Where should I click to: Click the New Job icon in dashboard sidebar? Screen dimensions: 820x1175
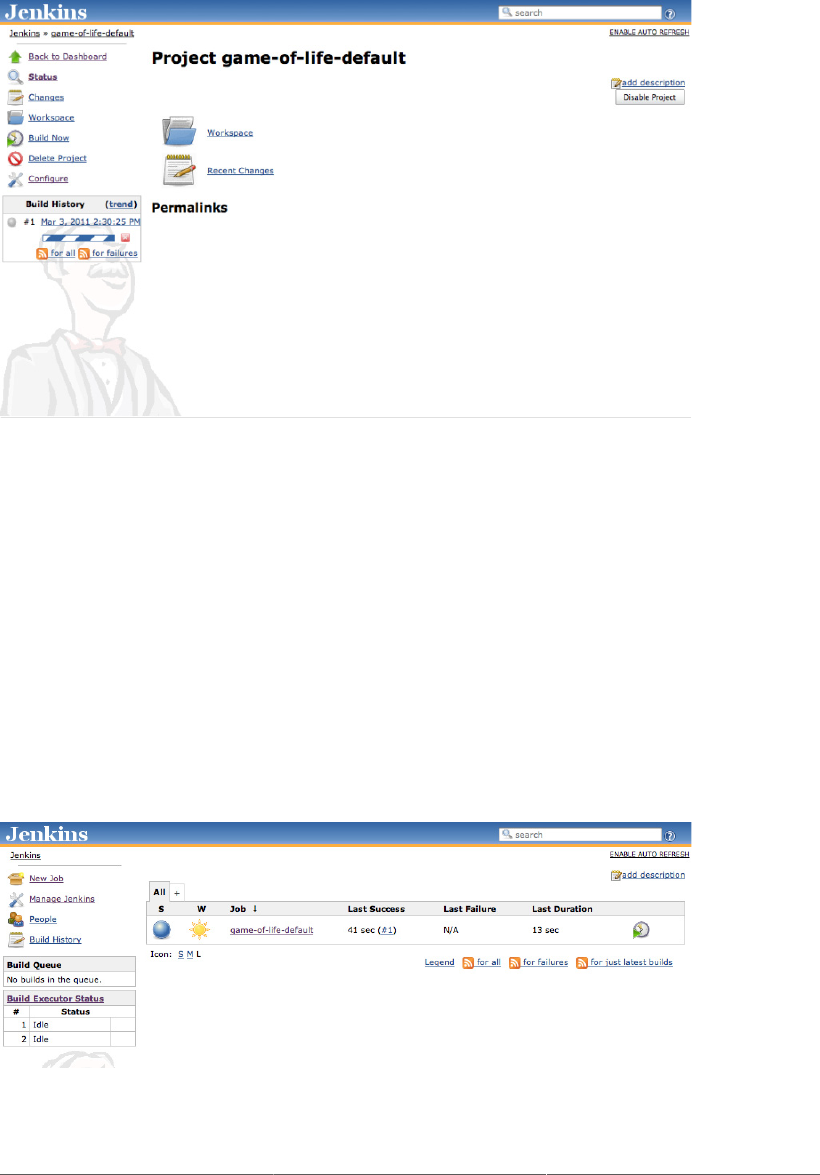[16, 878]
